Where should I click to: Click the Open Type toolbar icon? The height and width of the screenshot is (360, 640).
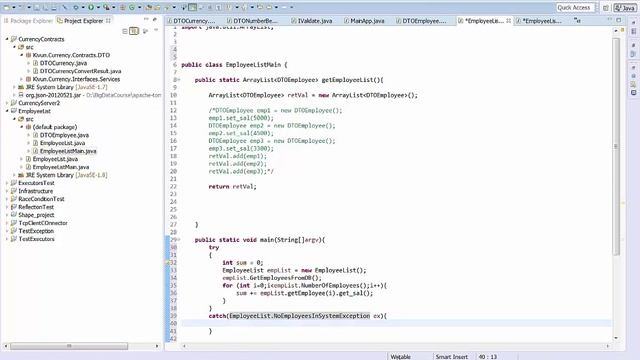pyautogui.click(x=149, y=7)
